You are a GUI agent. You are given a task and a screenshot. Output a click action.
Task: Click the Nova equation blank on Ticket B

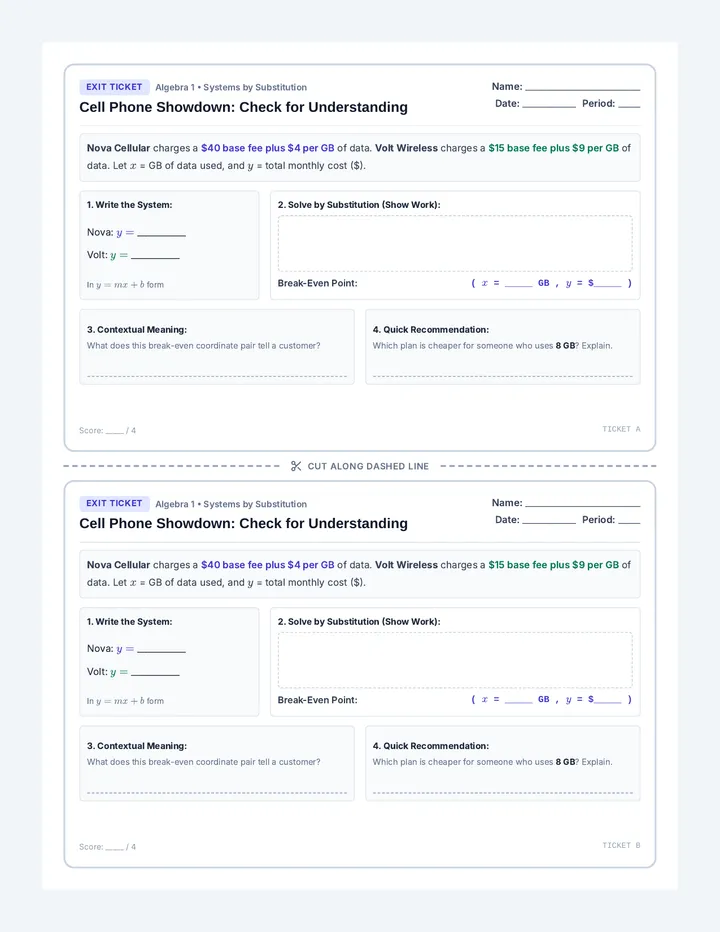[x=162, y=651]
